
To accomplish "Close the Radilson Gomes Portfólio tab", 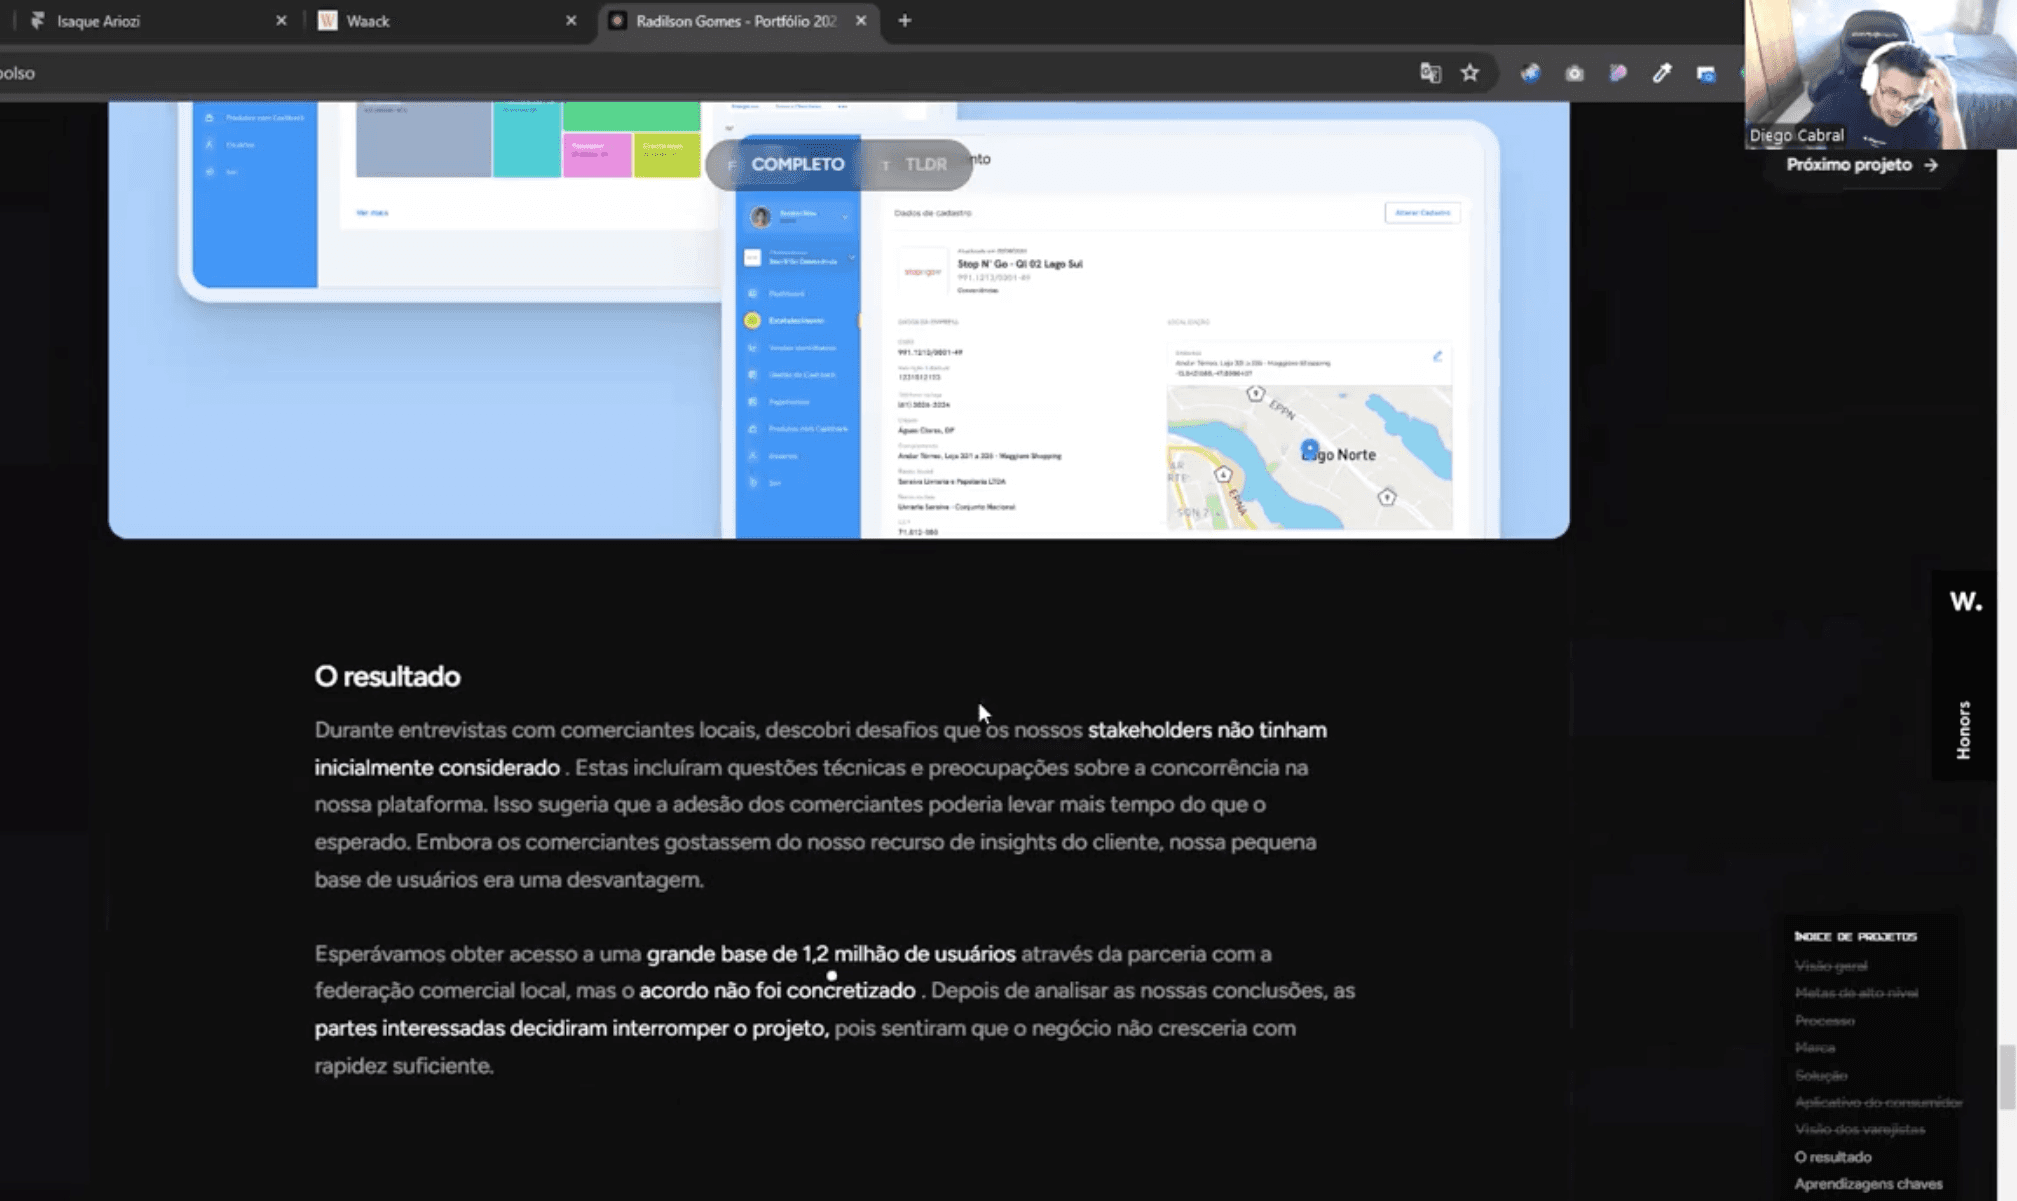I will (861, 21).
